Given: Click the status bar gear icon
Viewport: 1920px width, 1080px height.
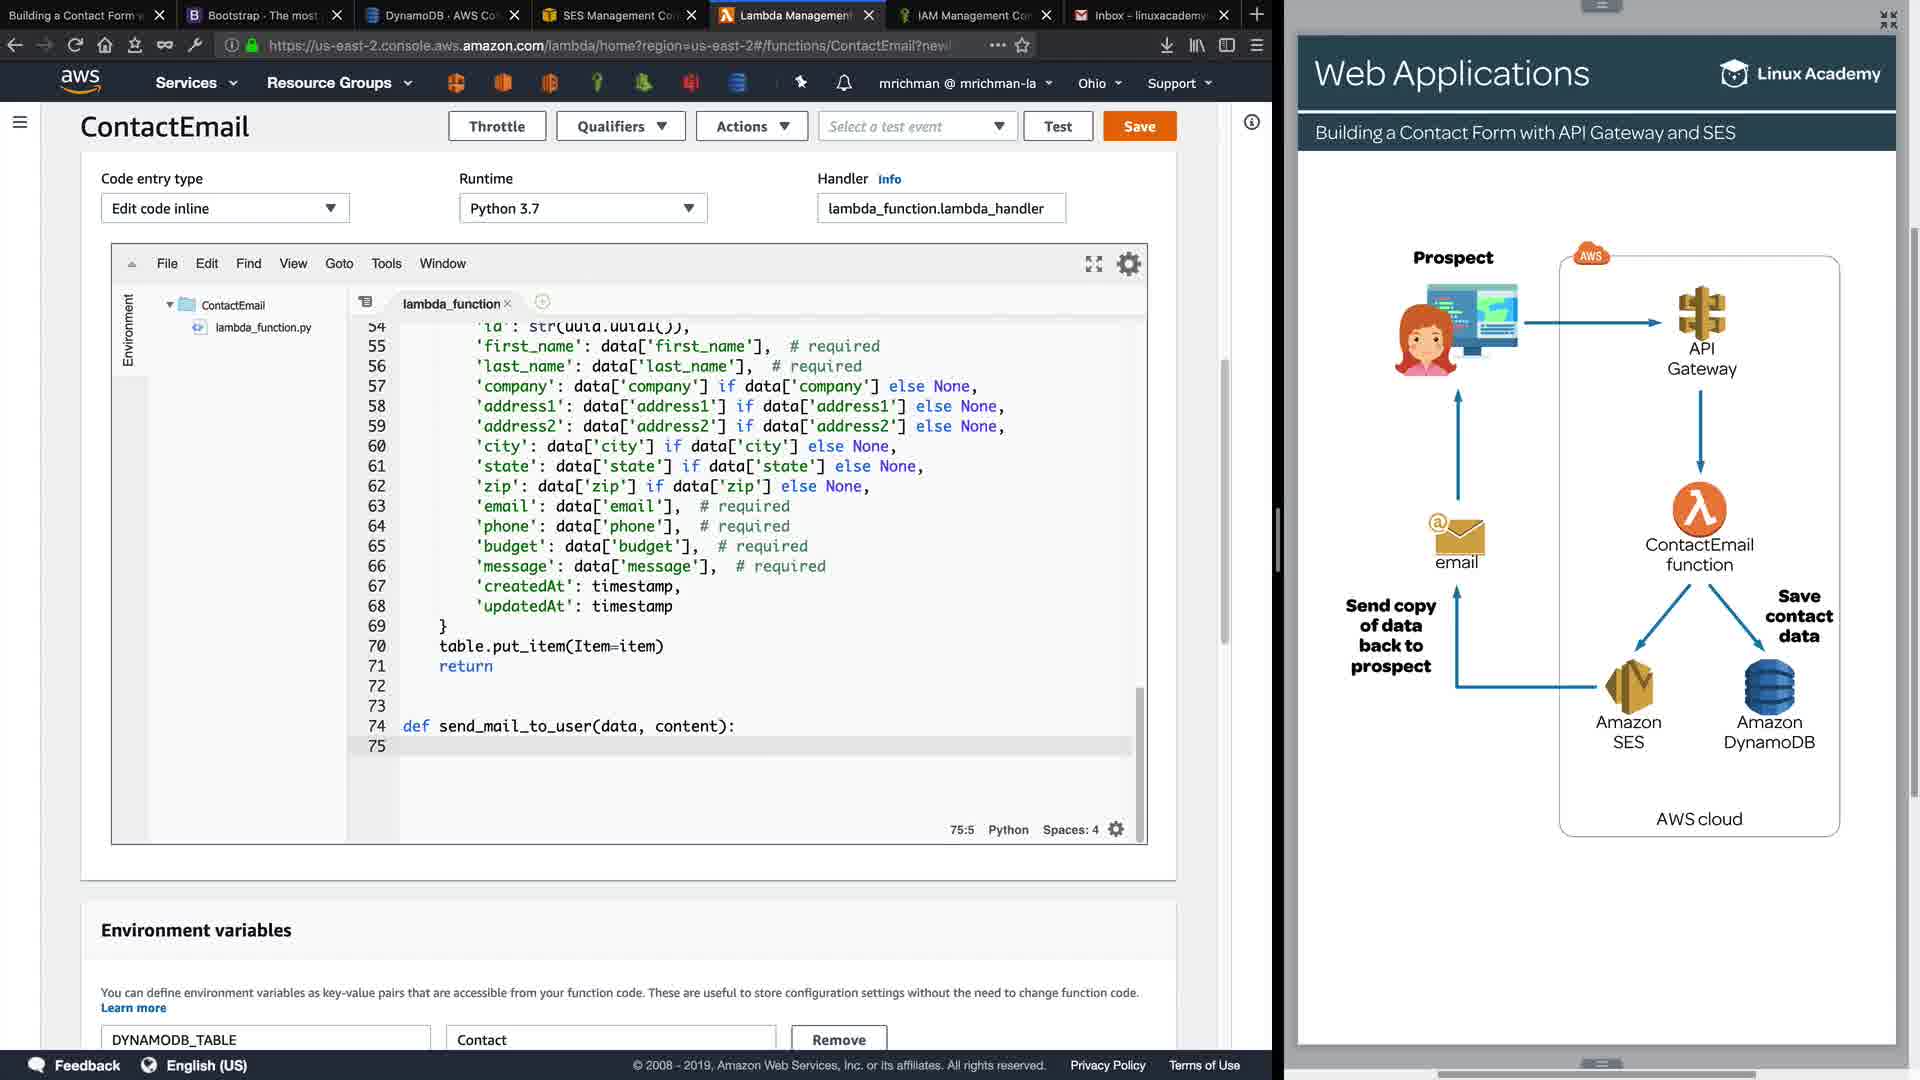Looking at the screenshot, I should (x=1116, y=829).
